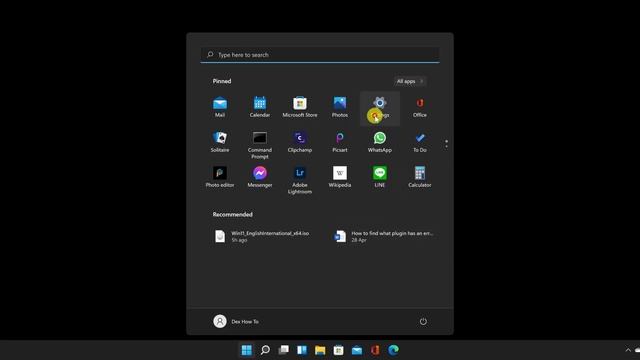Open recommended document How to find what plugin

(x=384, y=236)
